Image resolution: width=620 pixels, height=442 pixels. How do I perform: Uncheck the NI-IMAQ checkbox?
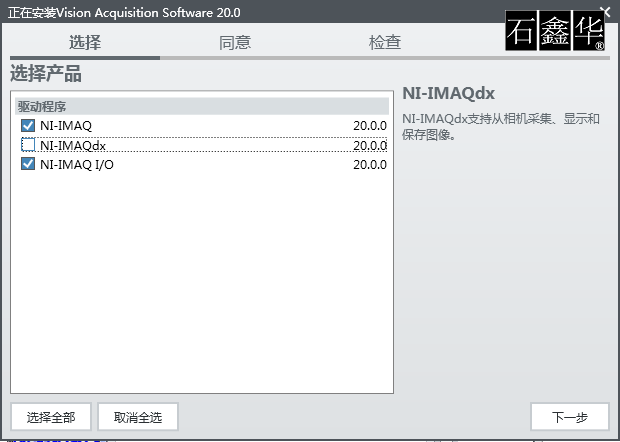(28, 126)
